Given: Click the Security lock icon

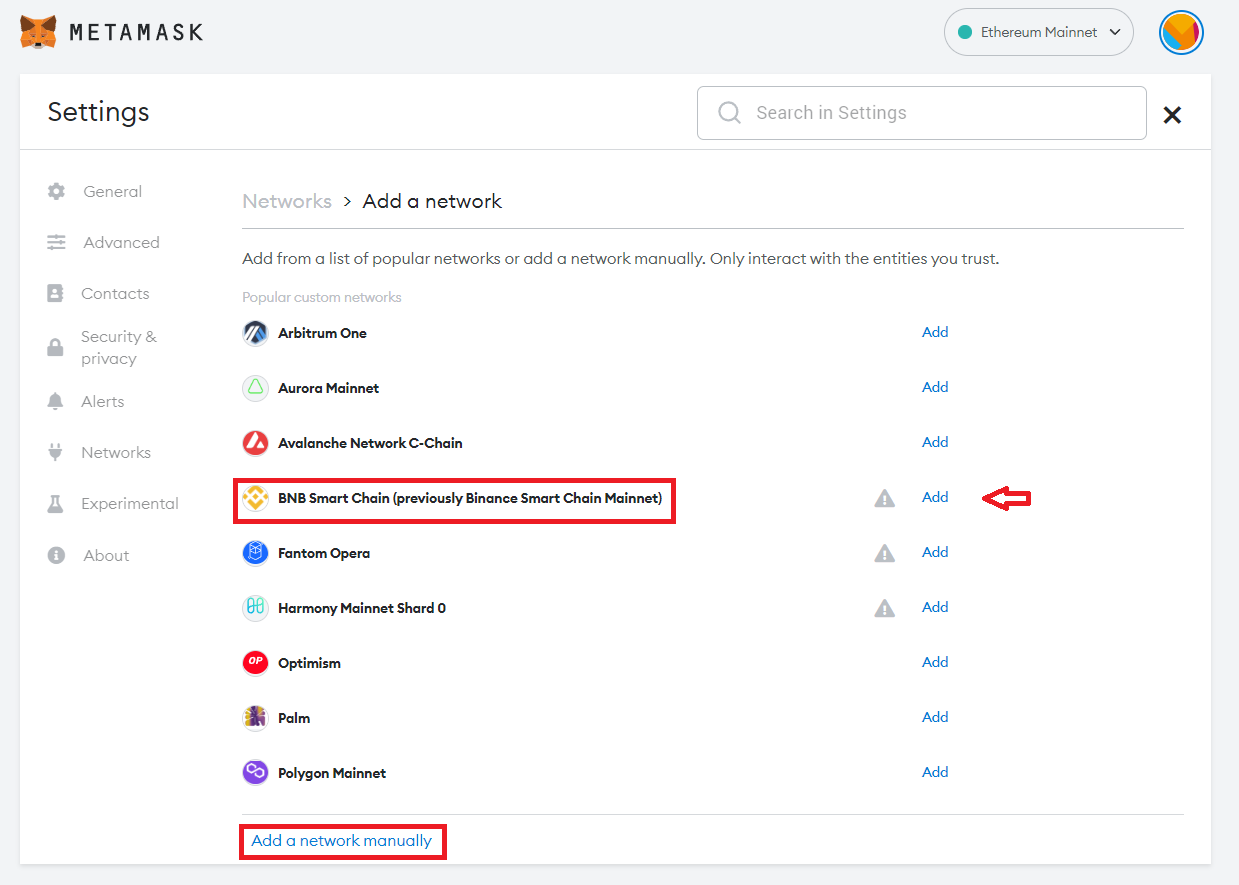Looking at the screenshot, I should click(56, 348).
